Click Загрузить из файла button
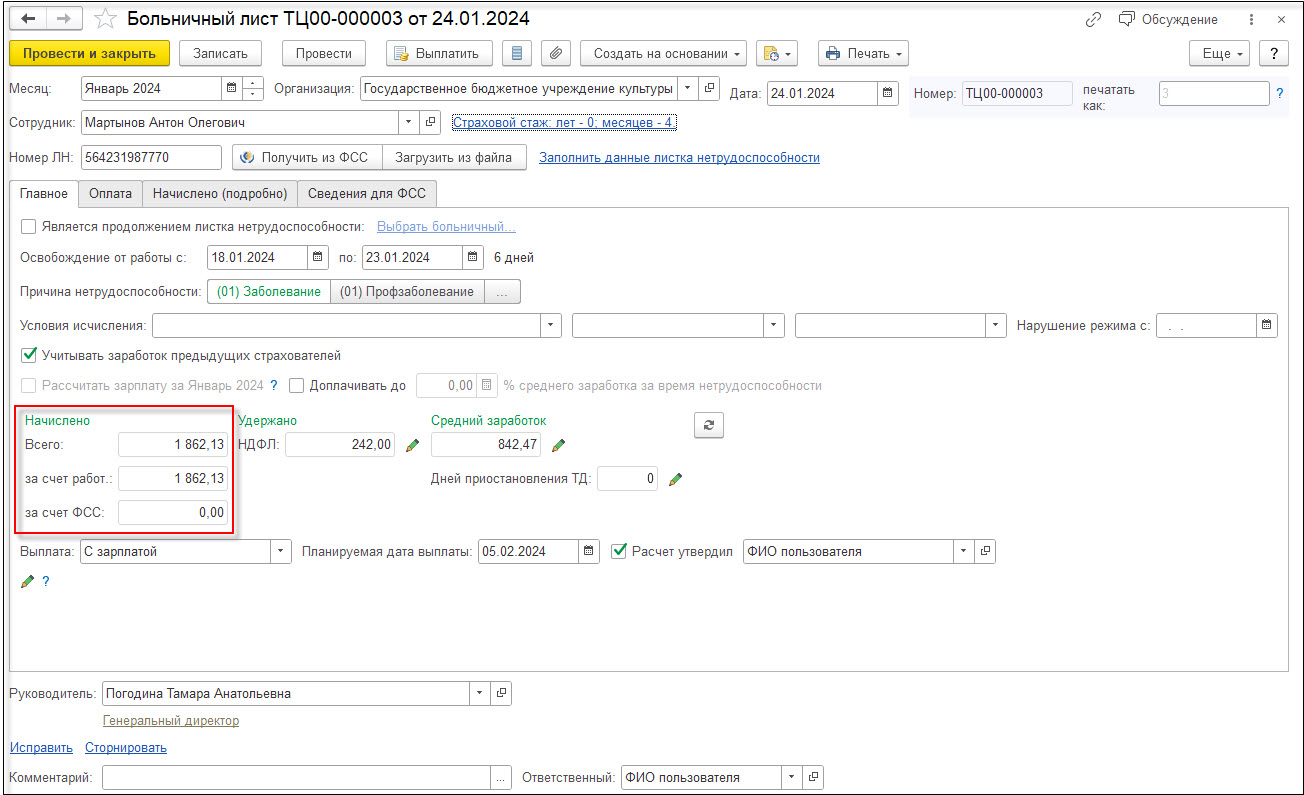Image resolution: width=1304 pixels, height=795 pixels. (x=454, y=157)
